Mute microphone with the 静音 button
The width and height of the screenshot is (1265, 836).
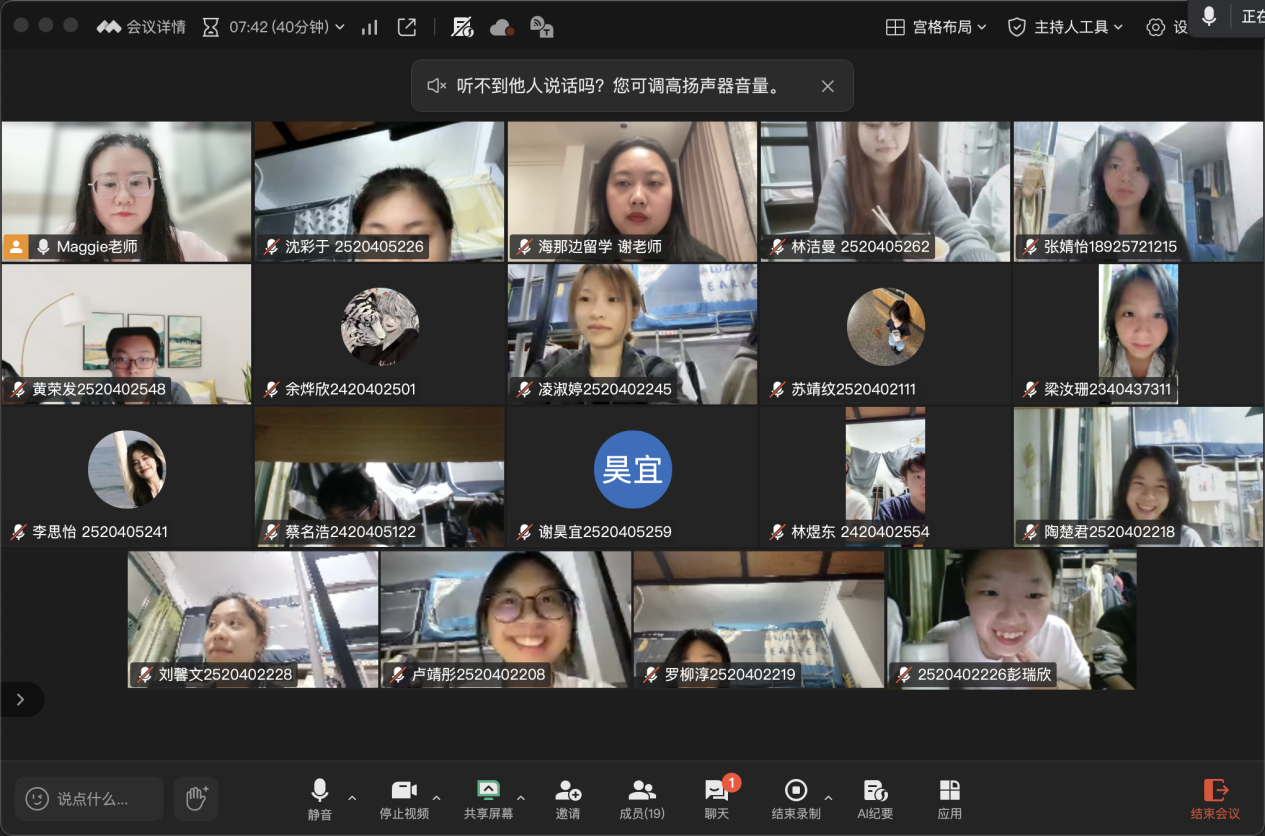click(320, 799)
